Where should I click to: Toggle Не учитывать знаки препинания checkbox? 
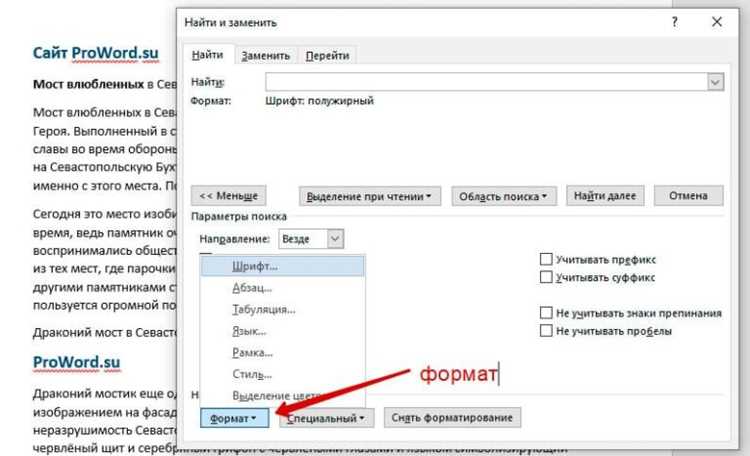click(x=546, y=313)
